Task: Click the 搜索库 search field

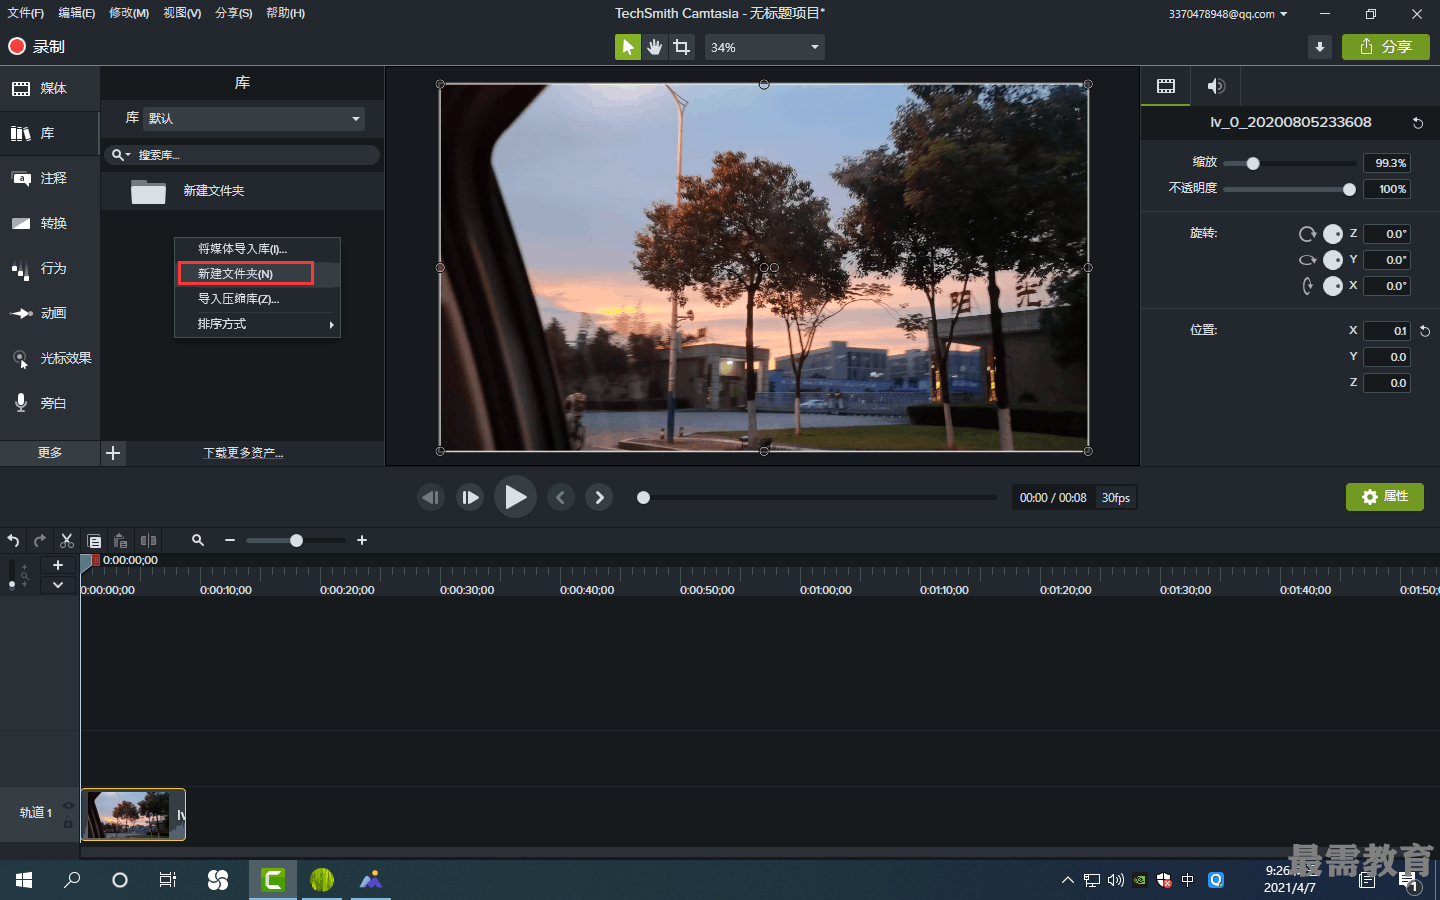Action: tap(242, 155)
